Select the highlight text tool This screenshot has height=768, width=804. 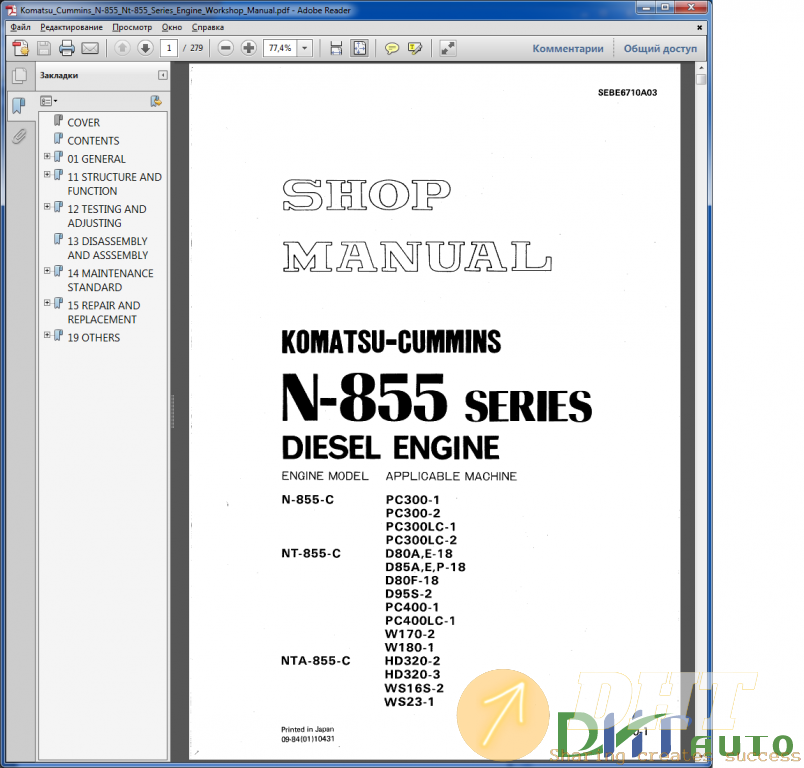pyautogui.click(x=414, y=48)
